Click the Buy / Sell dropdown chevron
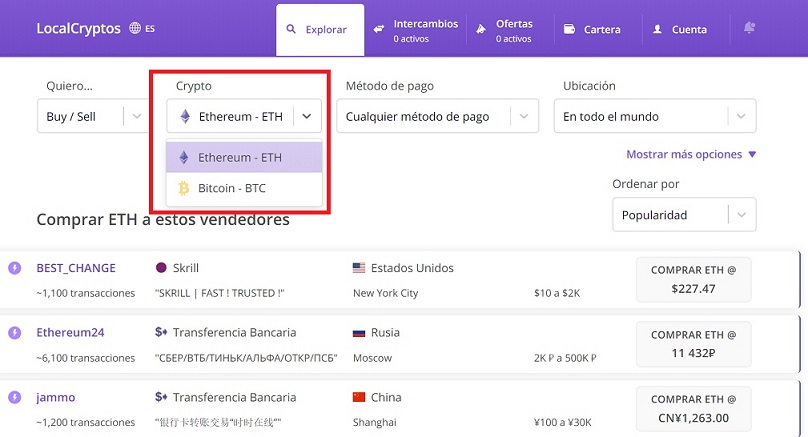808x437 pixels. [x=137, y=116]
